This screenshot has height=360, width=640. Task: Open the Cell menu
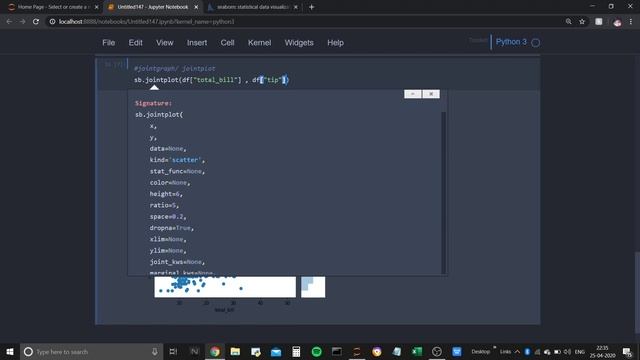(227, 42)
